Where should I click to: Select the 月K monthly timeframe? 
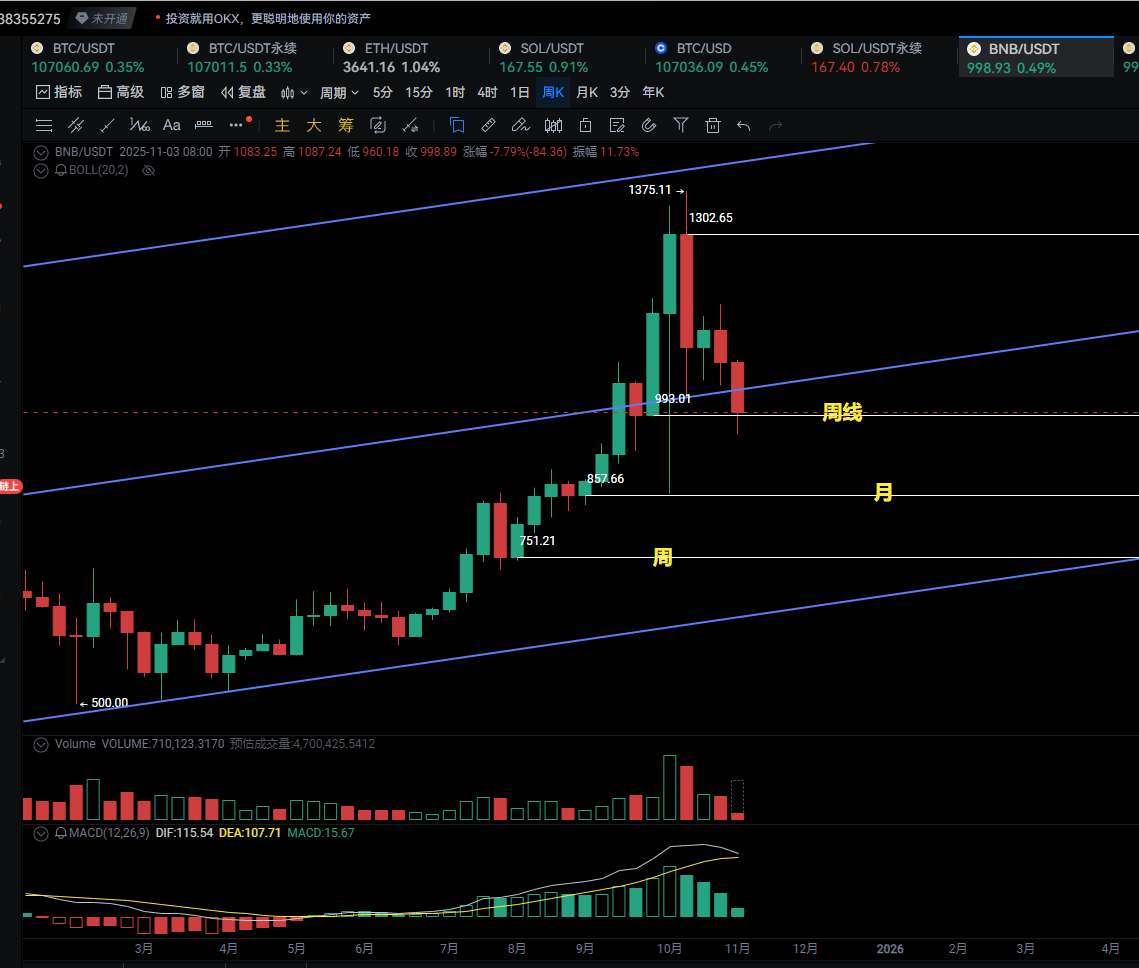pyautogui.click(x=586, y=92)
